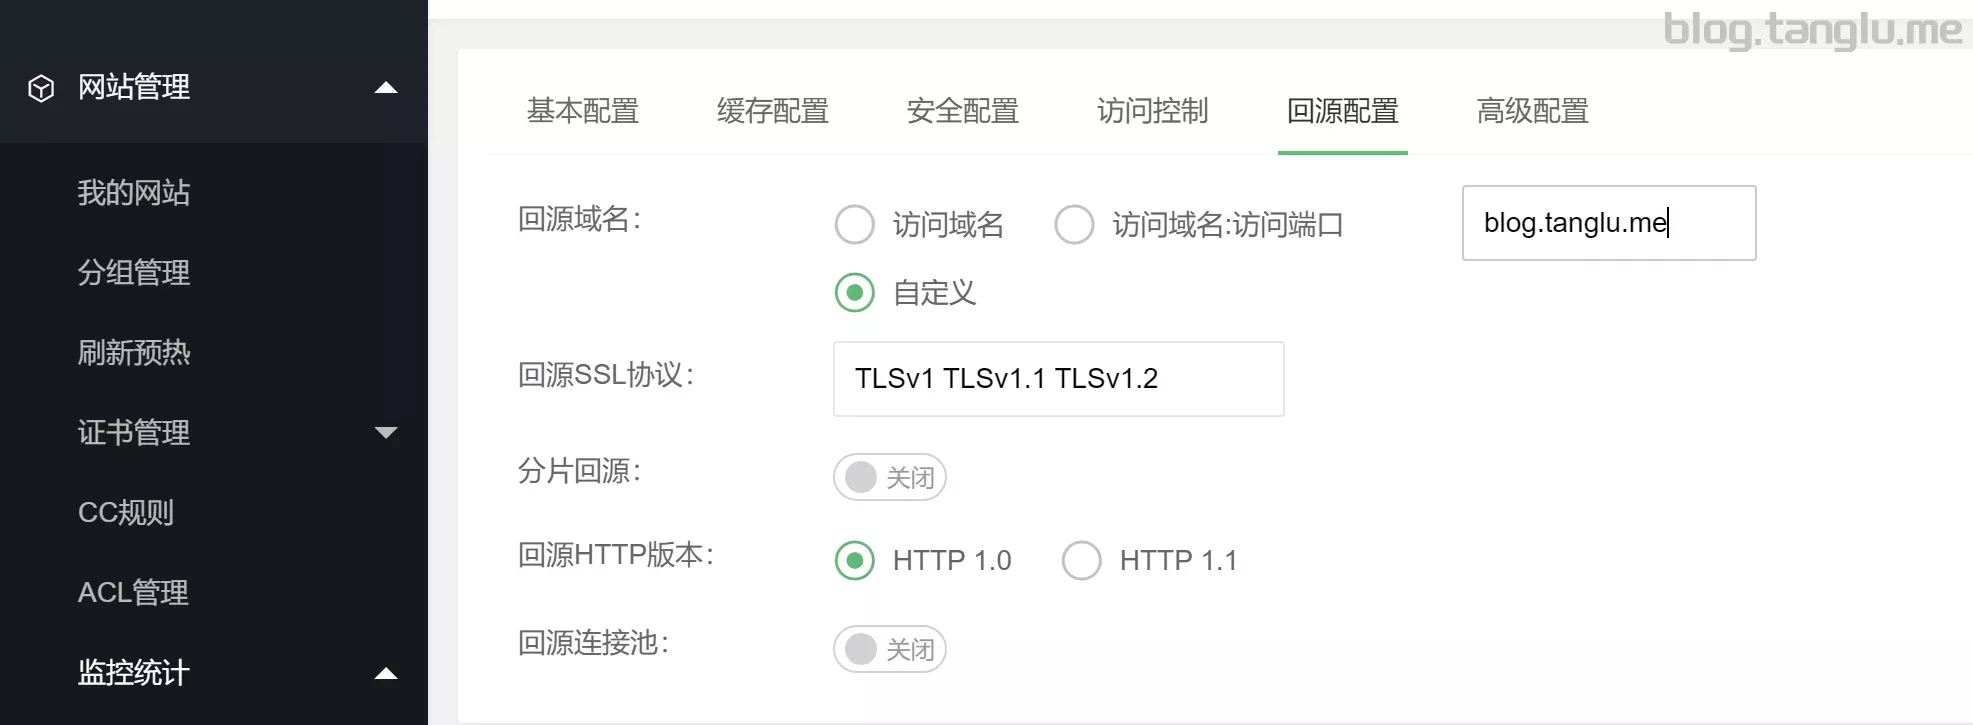Open the 刷新预热 page
The image size is (1973, 725).
(x=134, y=352)
